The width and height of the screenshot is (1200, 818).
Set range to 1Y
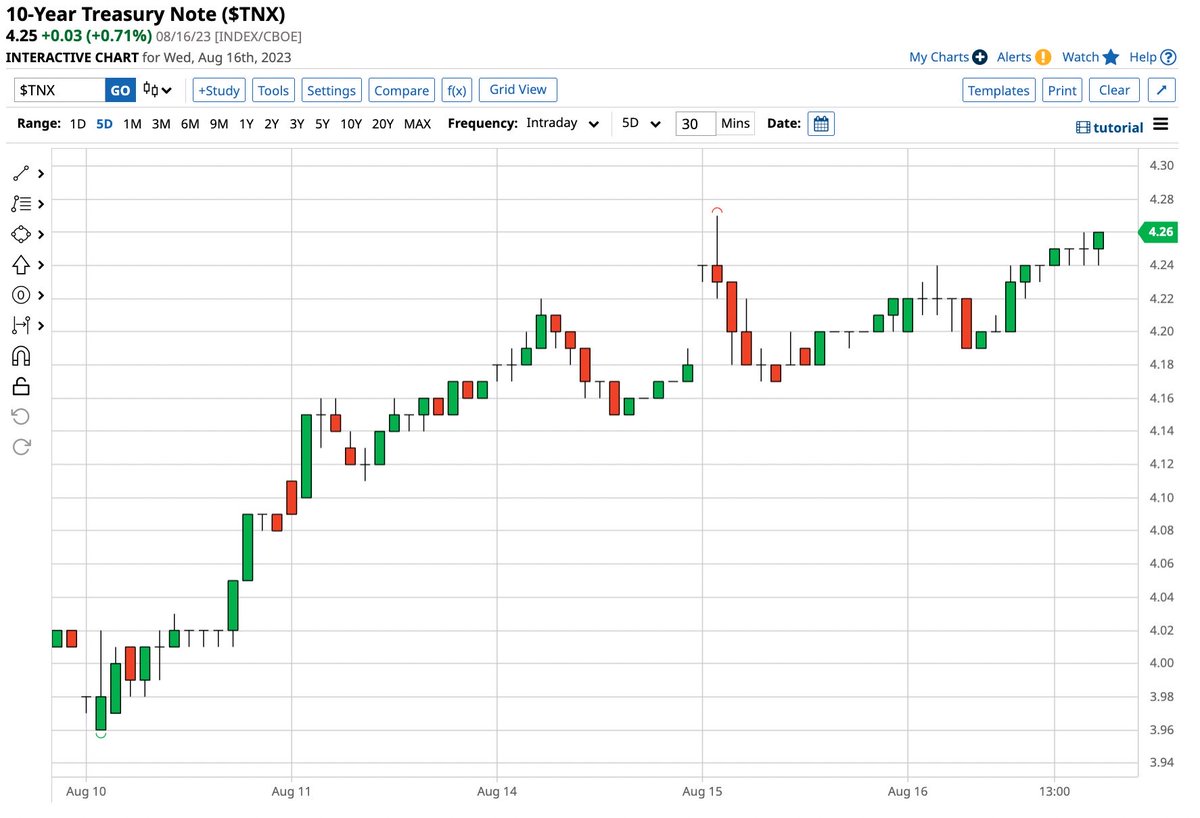coord(246,124)
